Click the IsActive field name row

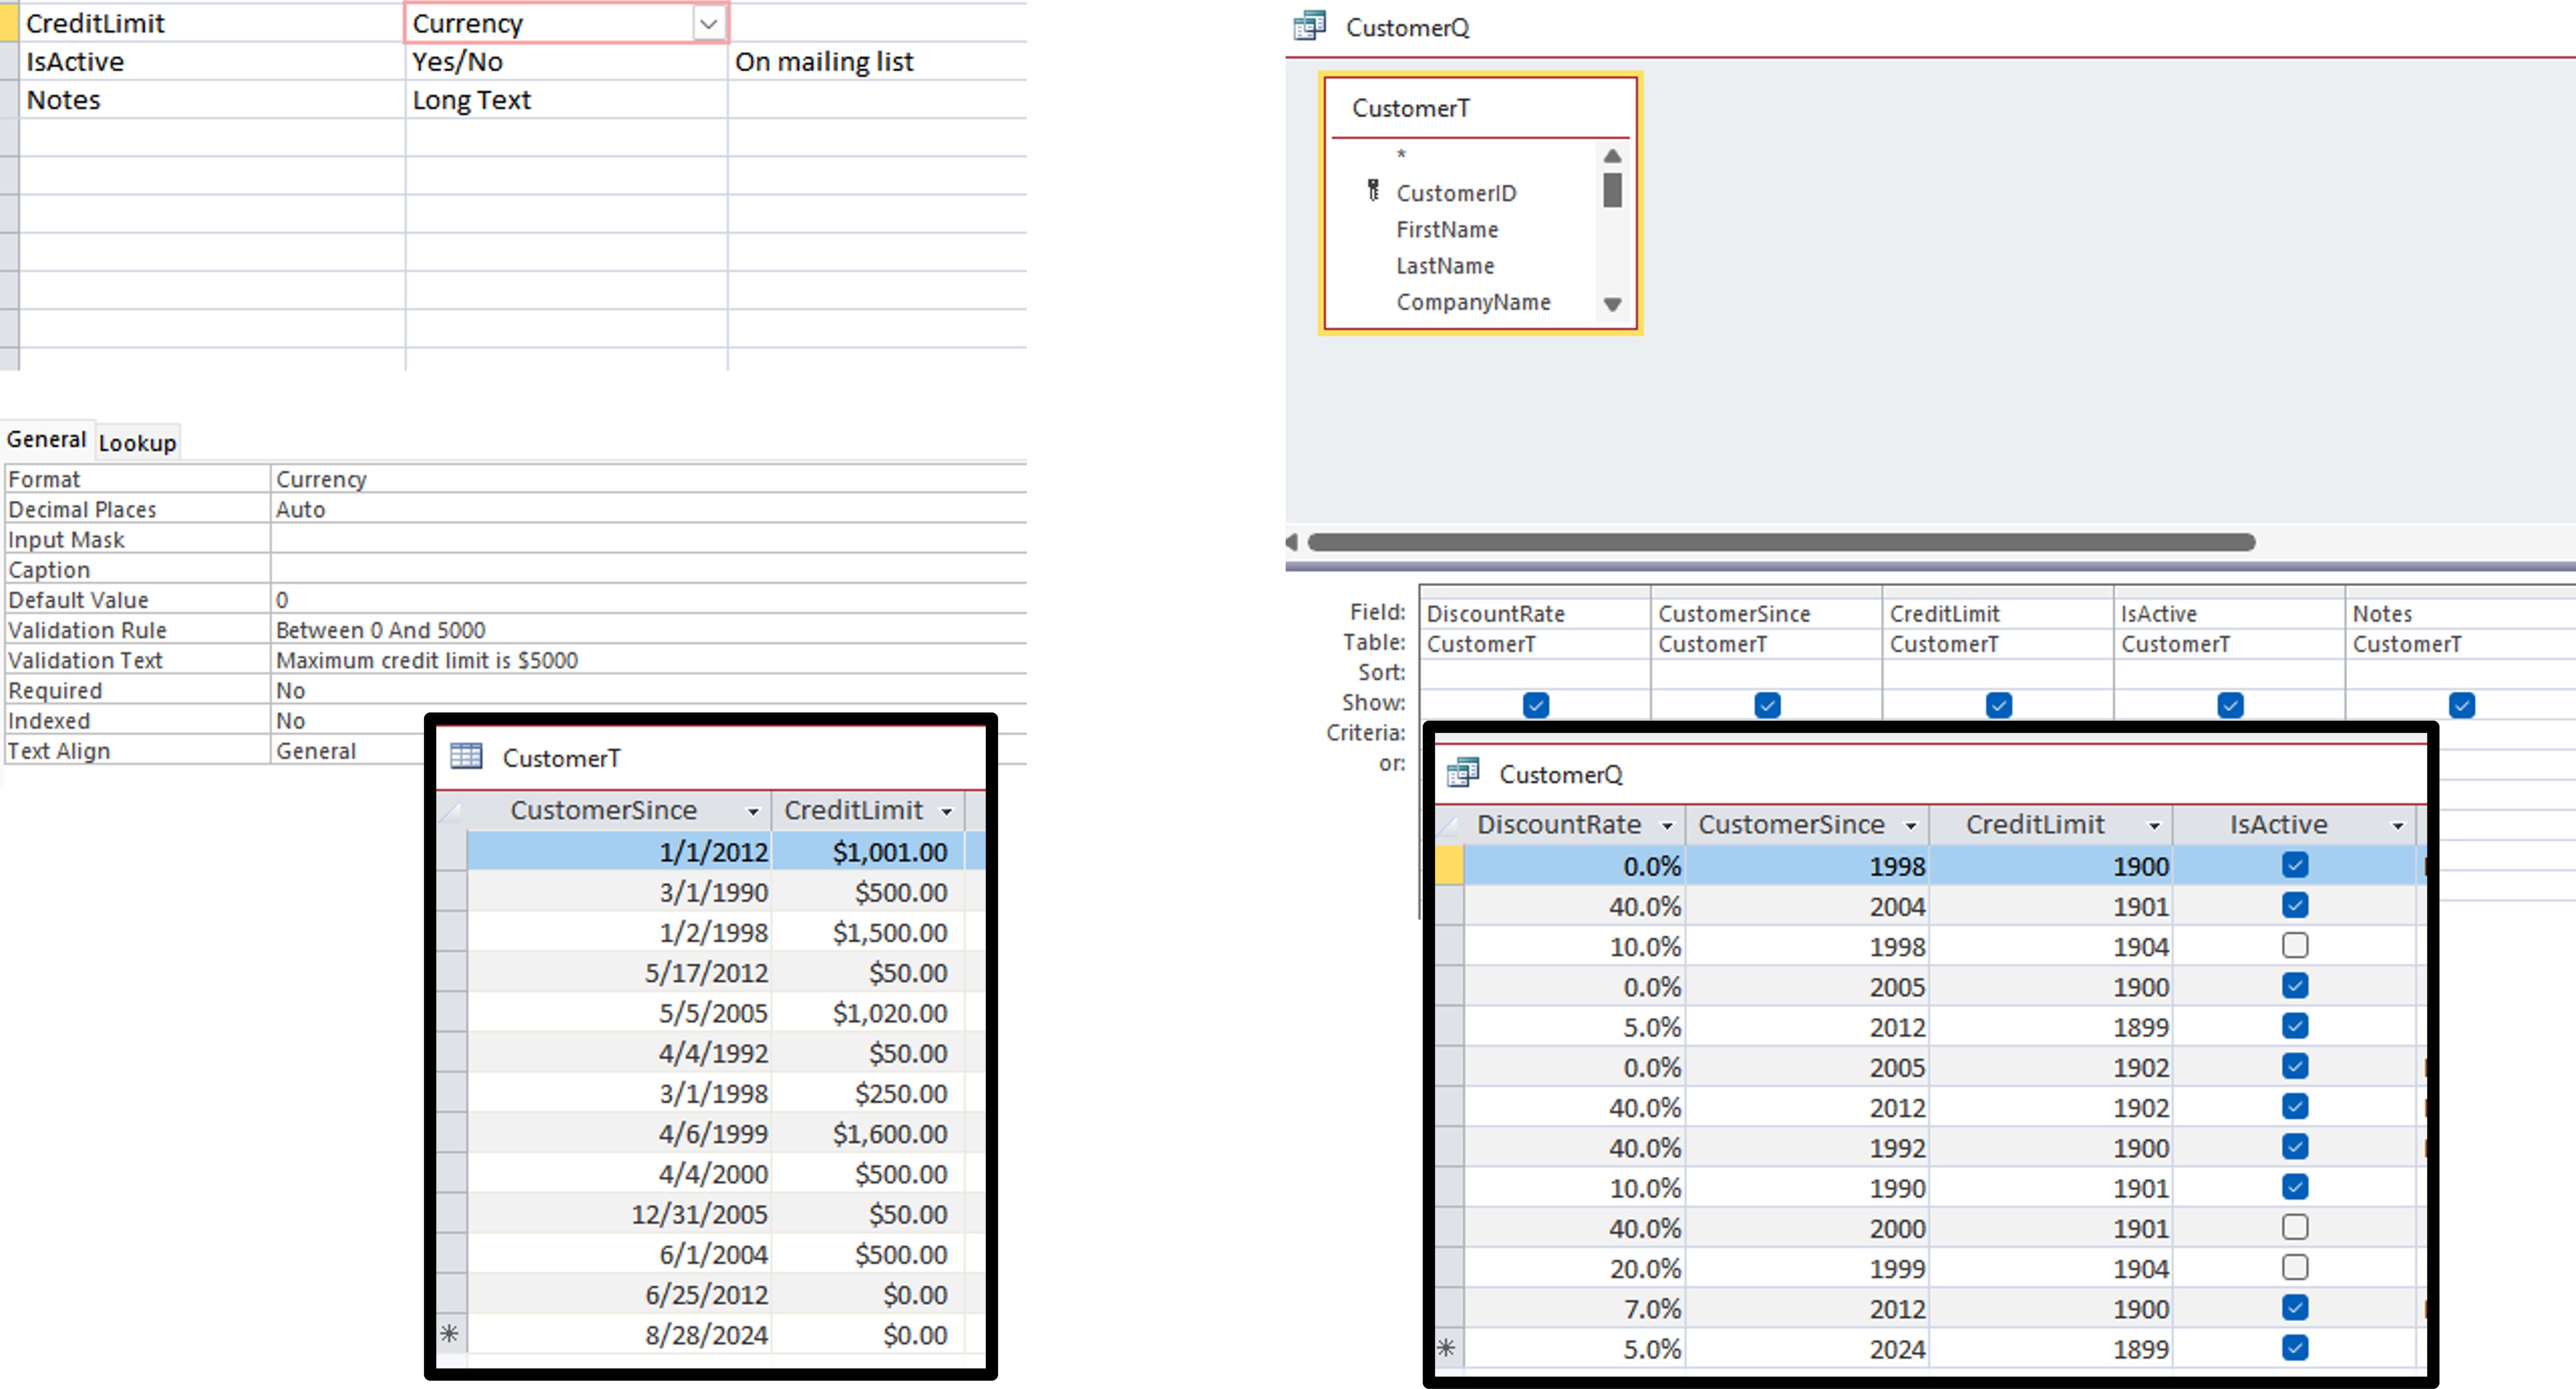tap(75, 62)
